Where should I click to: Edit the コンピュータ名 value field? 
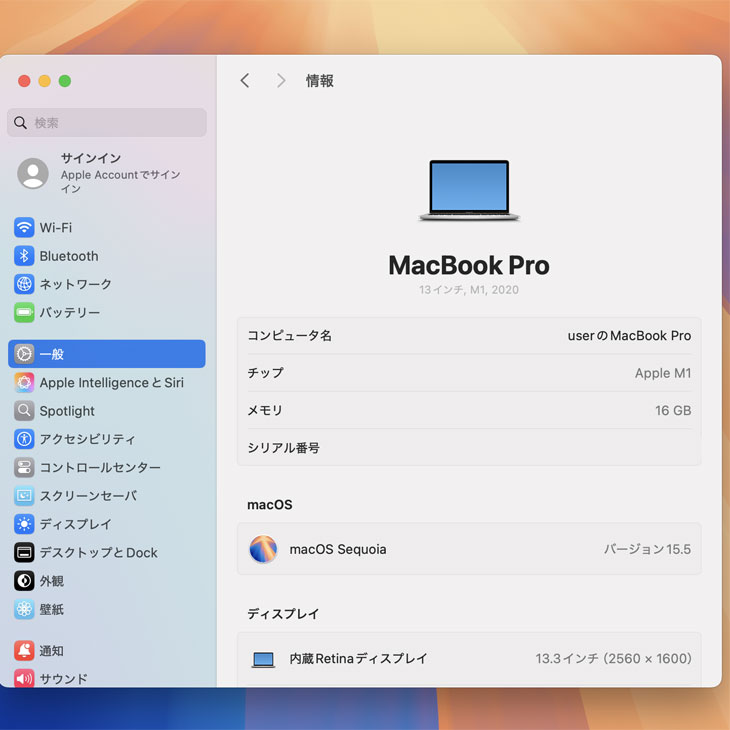click(x=628, y=336)
